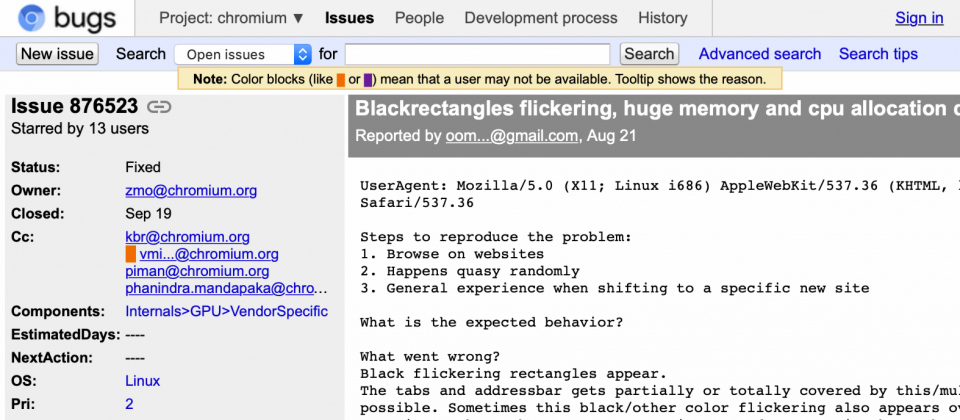Click the '2. Happens quasy randomly' line
The width and height of the screenshot is (960, 420).
coord(470,271)
